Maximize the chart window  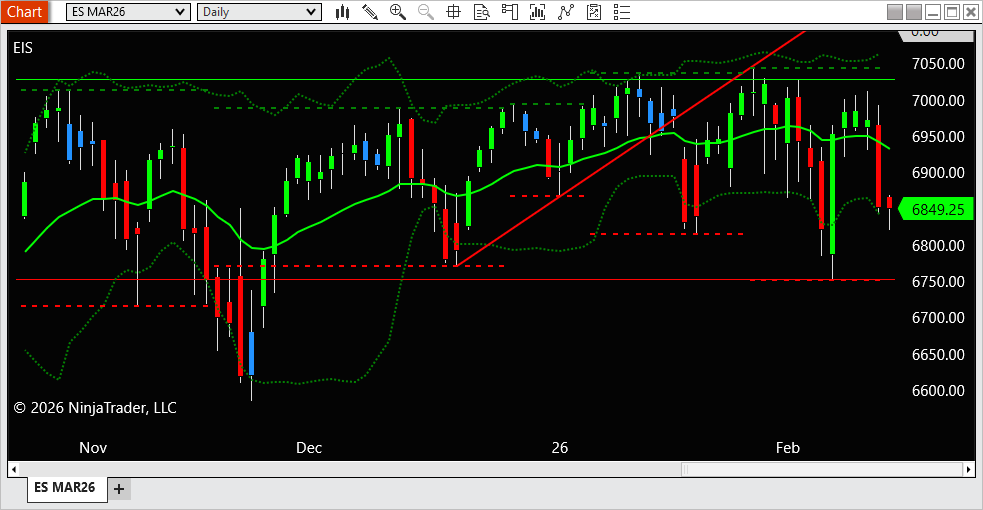[x=952, y=12]
